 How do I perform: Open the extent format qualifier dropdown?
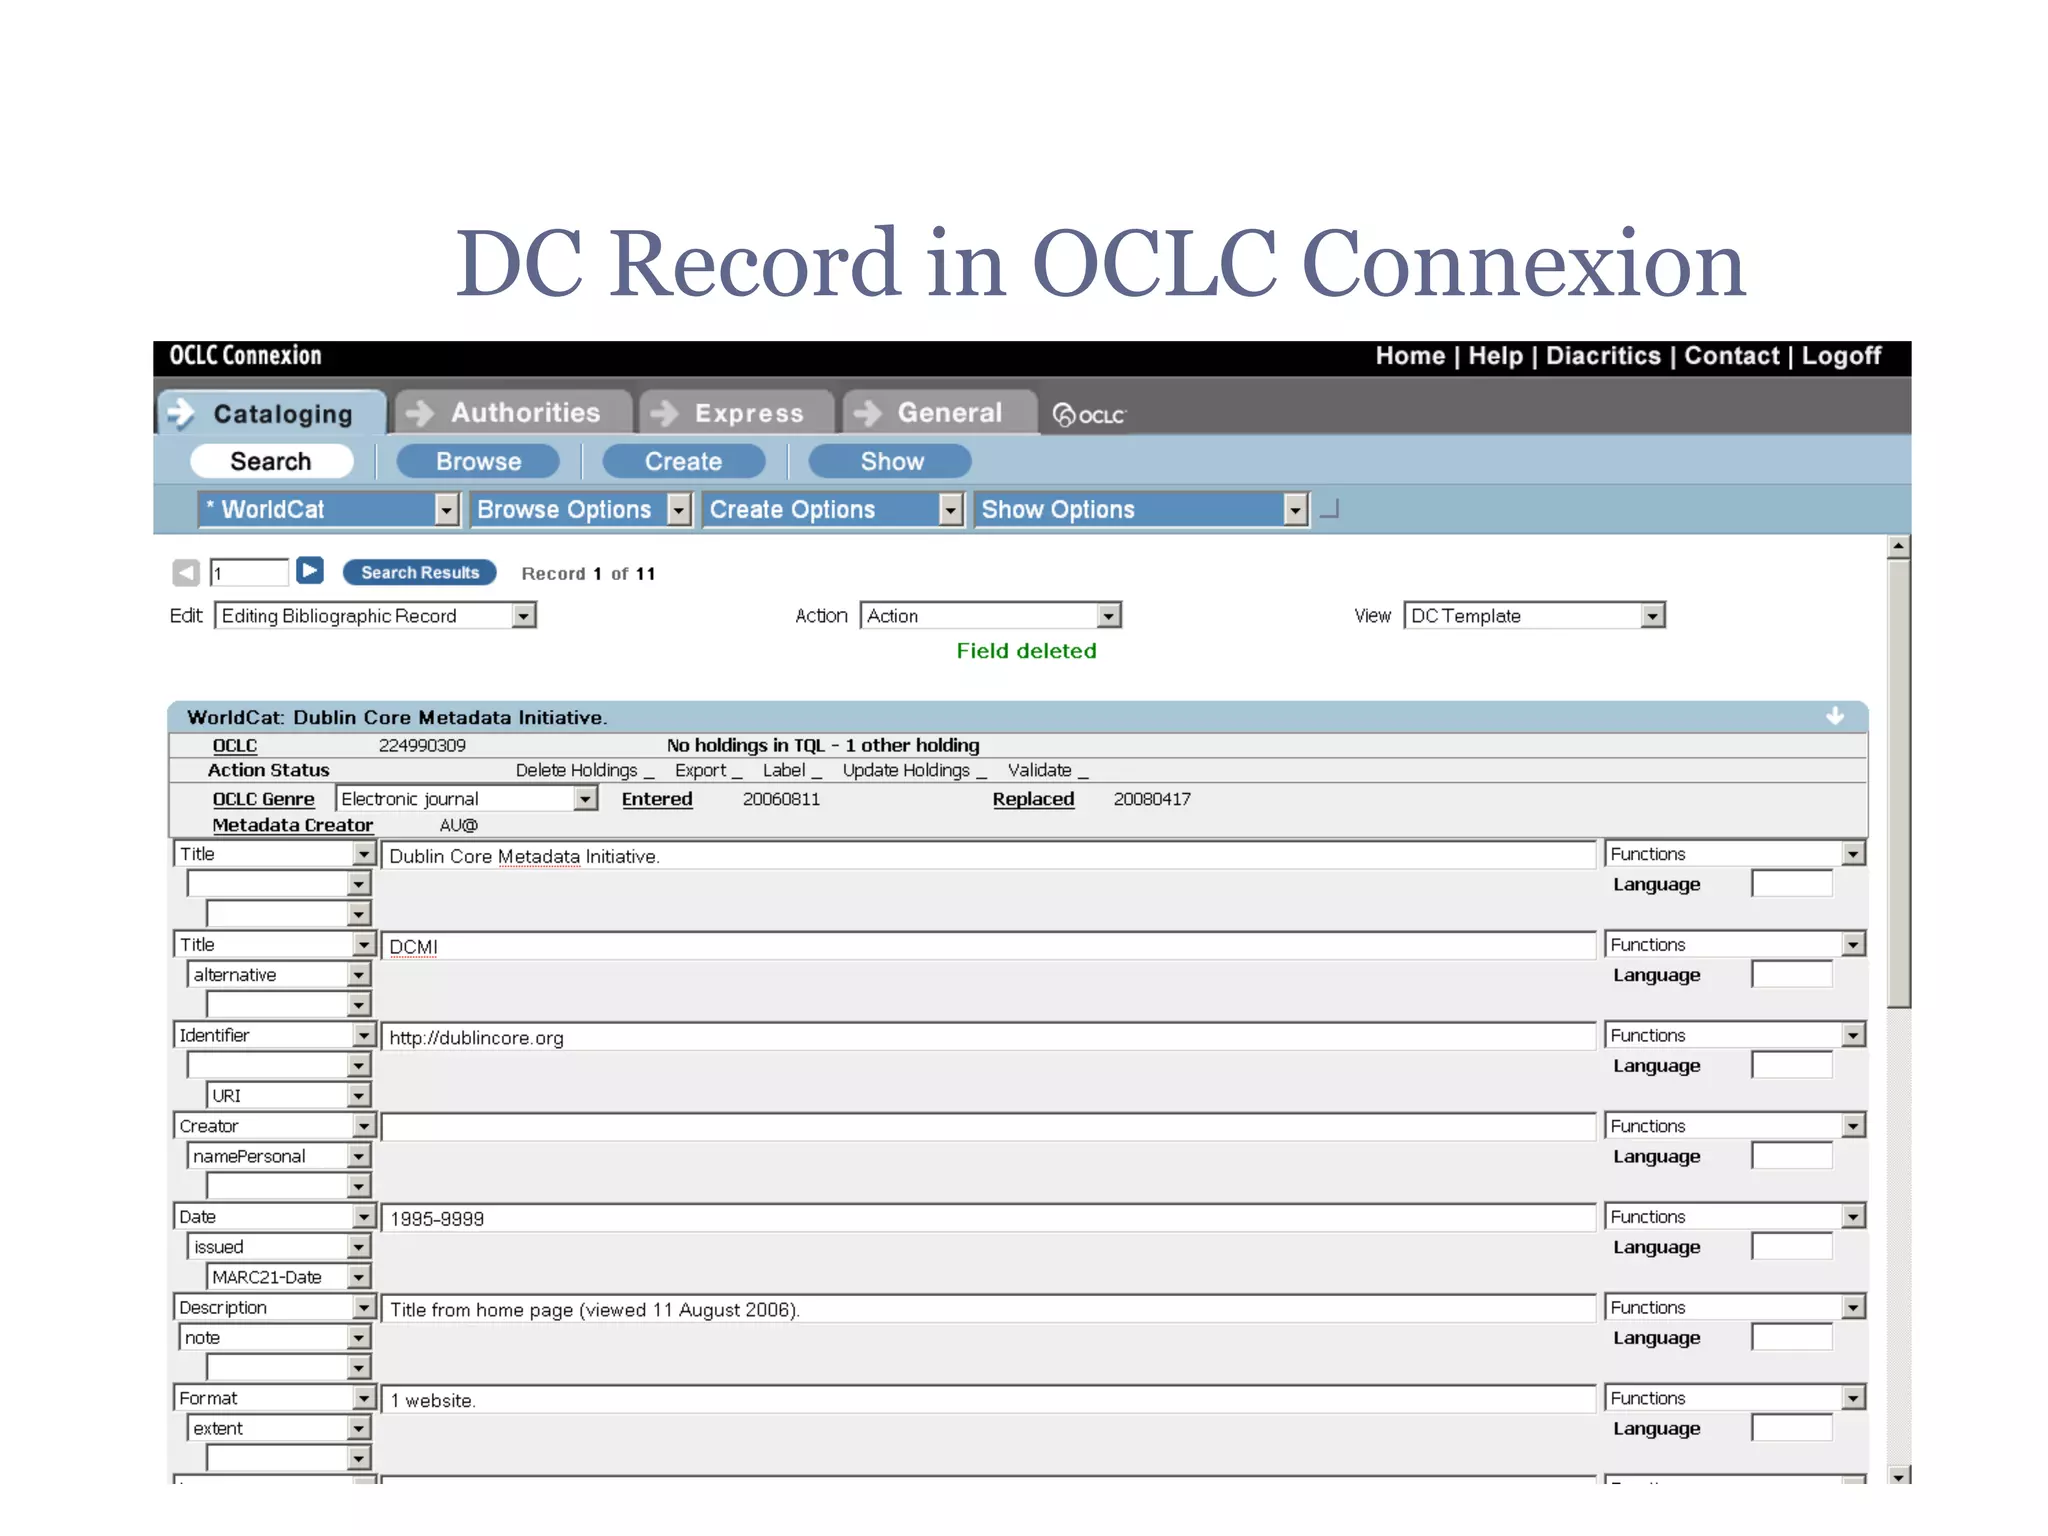279,1428
